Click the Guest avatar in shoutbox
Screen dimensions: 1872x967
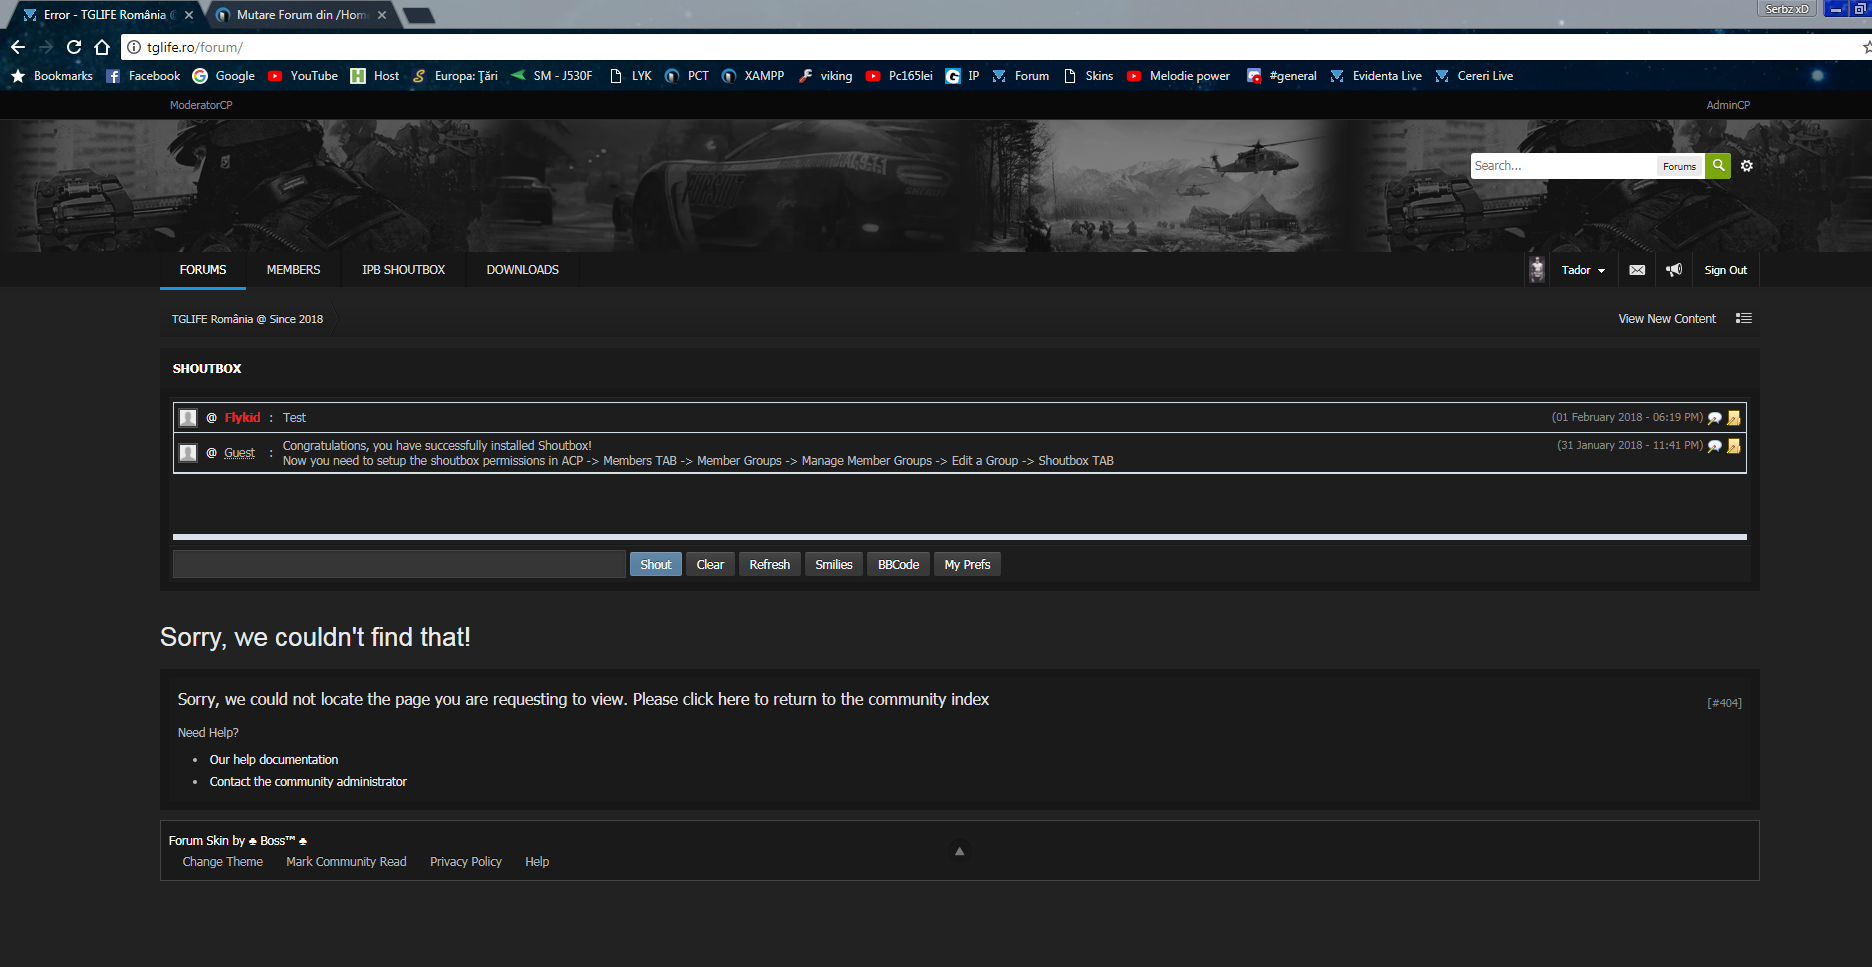point(188,453)
